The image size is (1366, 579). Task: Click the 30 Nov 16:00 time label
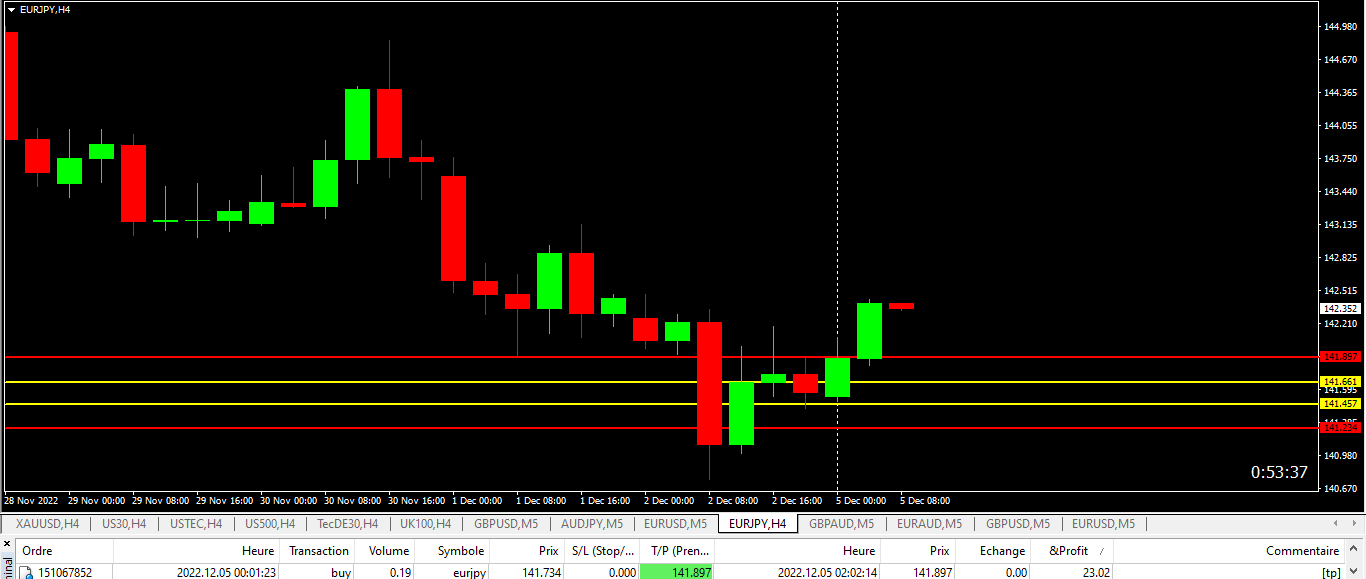416,500
